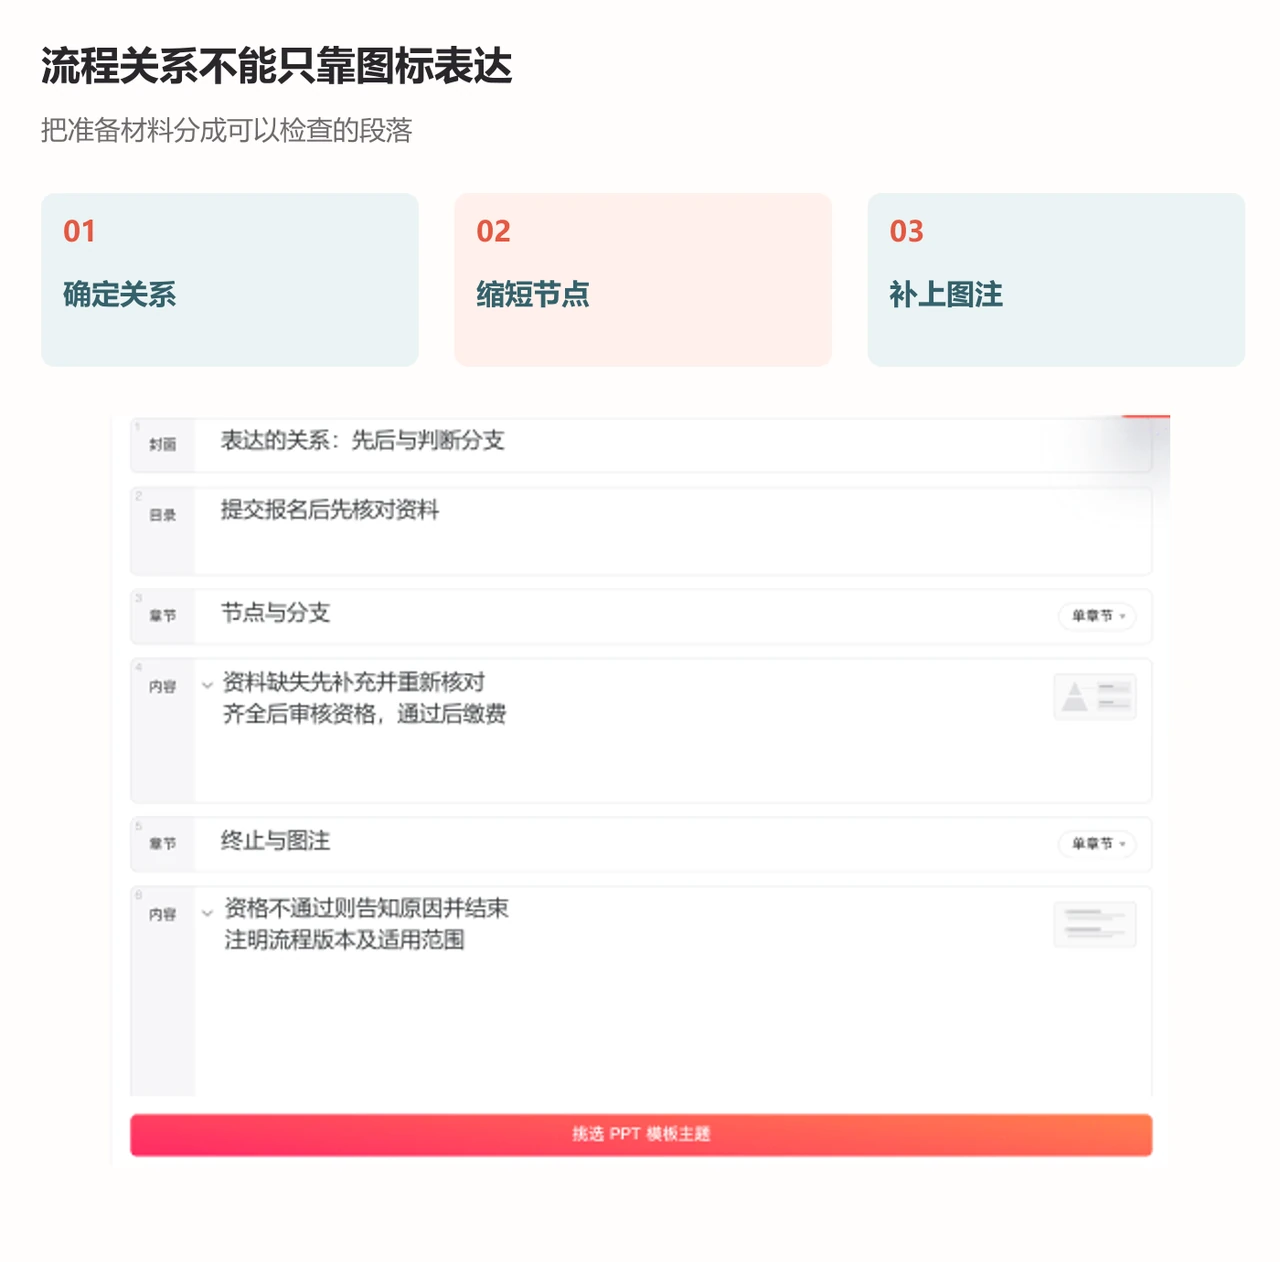This screenshot has width=1280, height=1262.
Task: Collapse the chevron beside 资格不通过则告知原因并结束
Action: [x=207, y=912]
